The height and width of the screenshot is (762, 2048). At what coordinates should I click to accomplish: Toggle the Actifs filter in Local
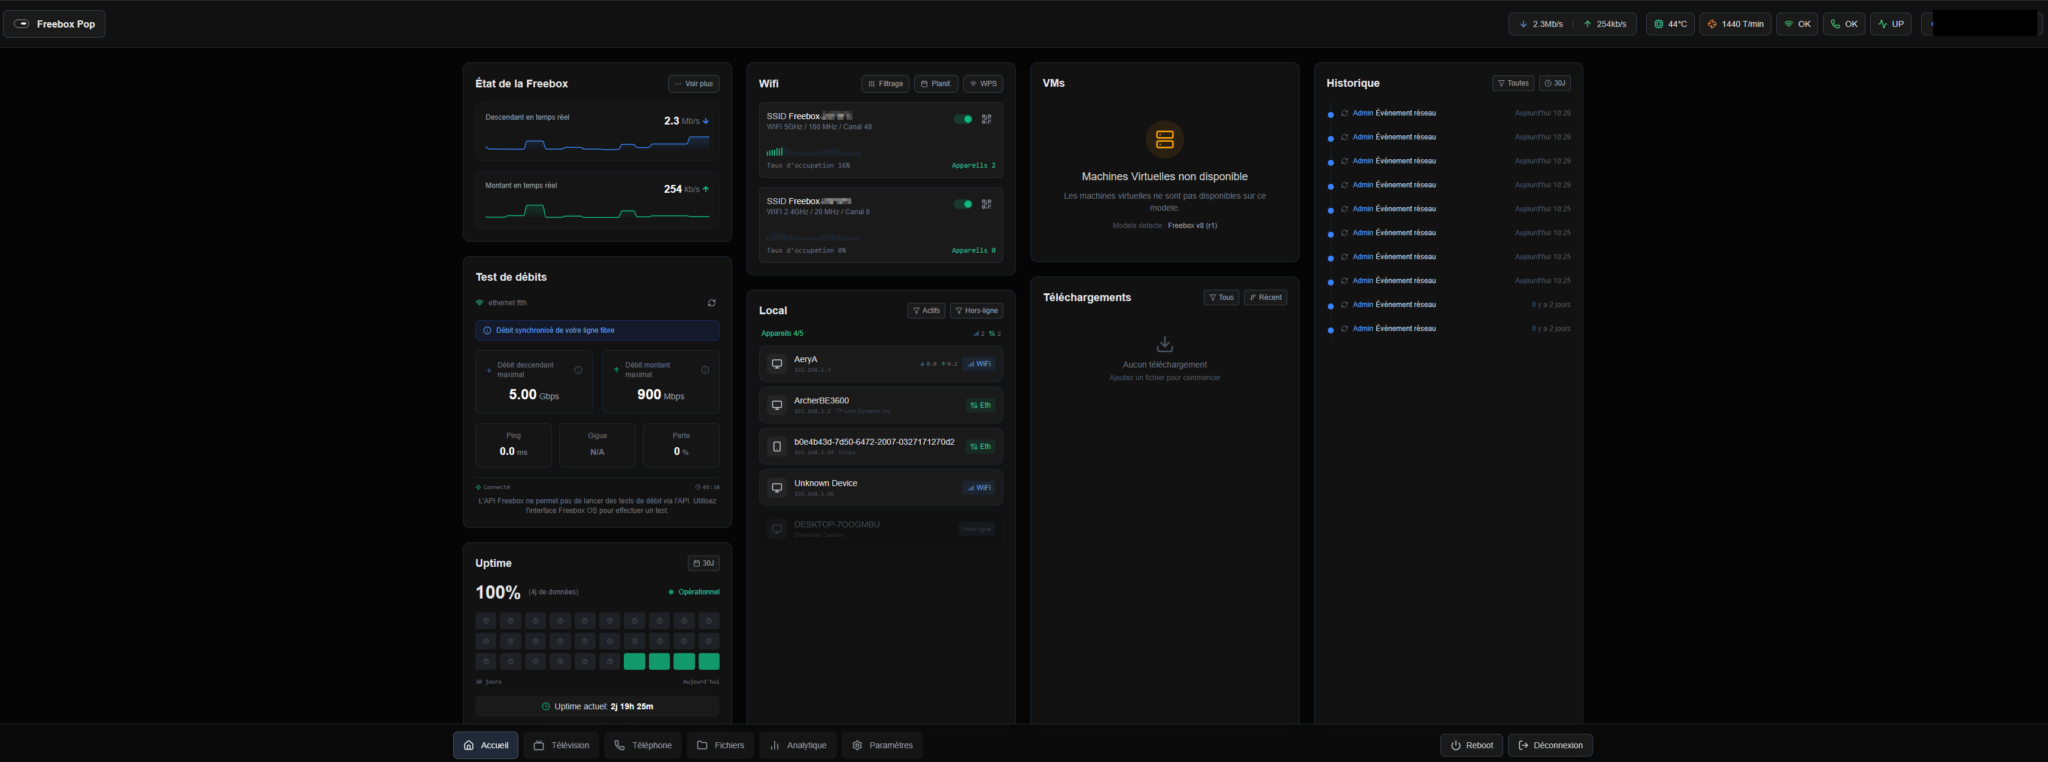(x=926, y=310)
